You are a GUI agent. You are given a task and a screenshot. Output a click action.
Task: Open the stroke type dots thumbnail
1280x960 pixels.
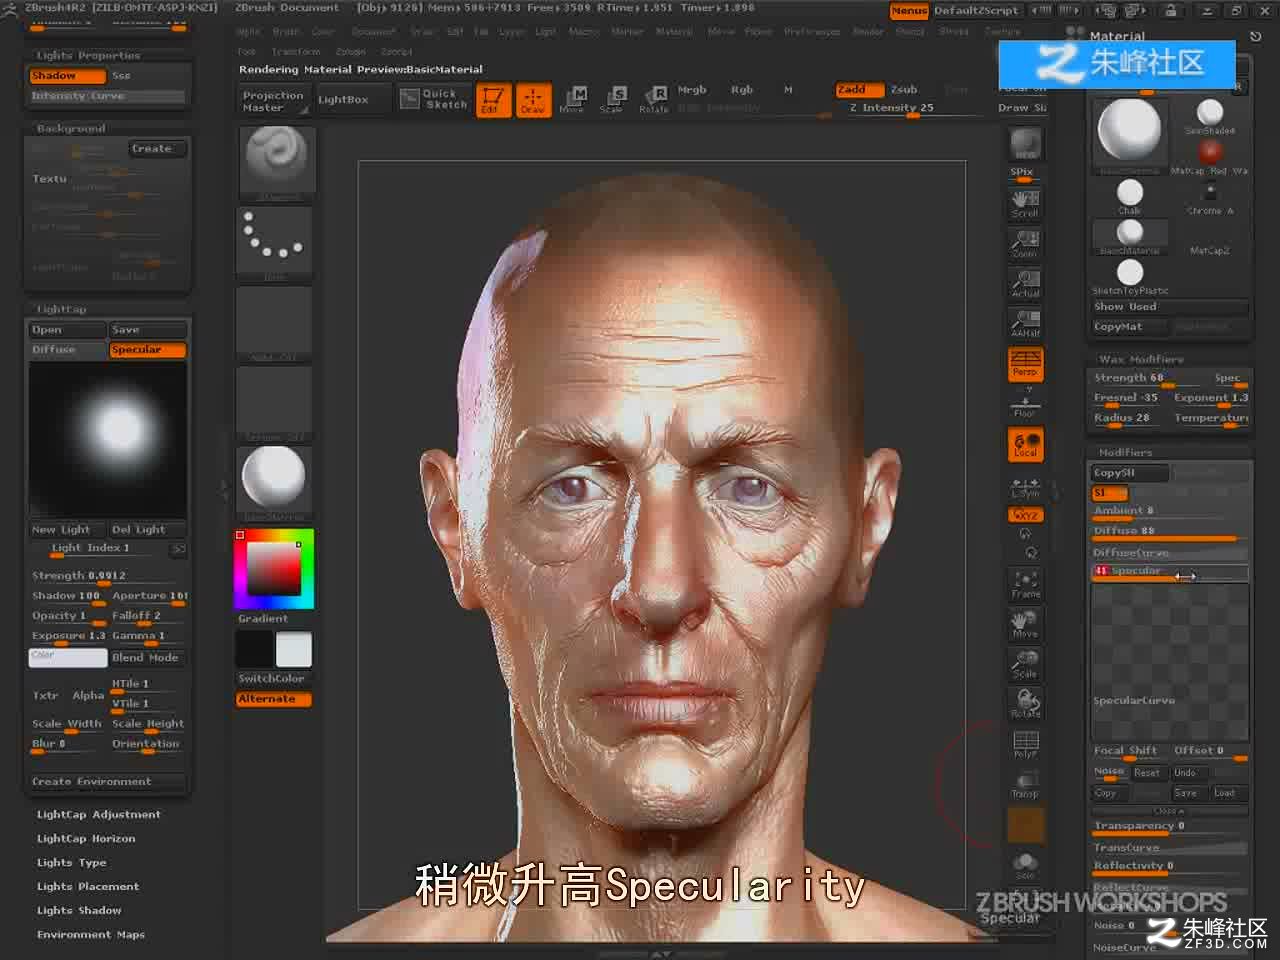coord(276,242)
